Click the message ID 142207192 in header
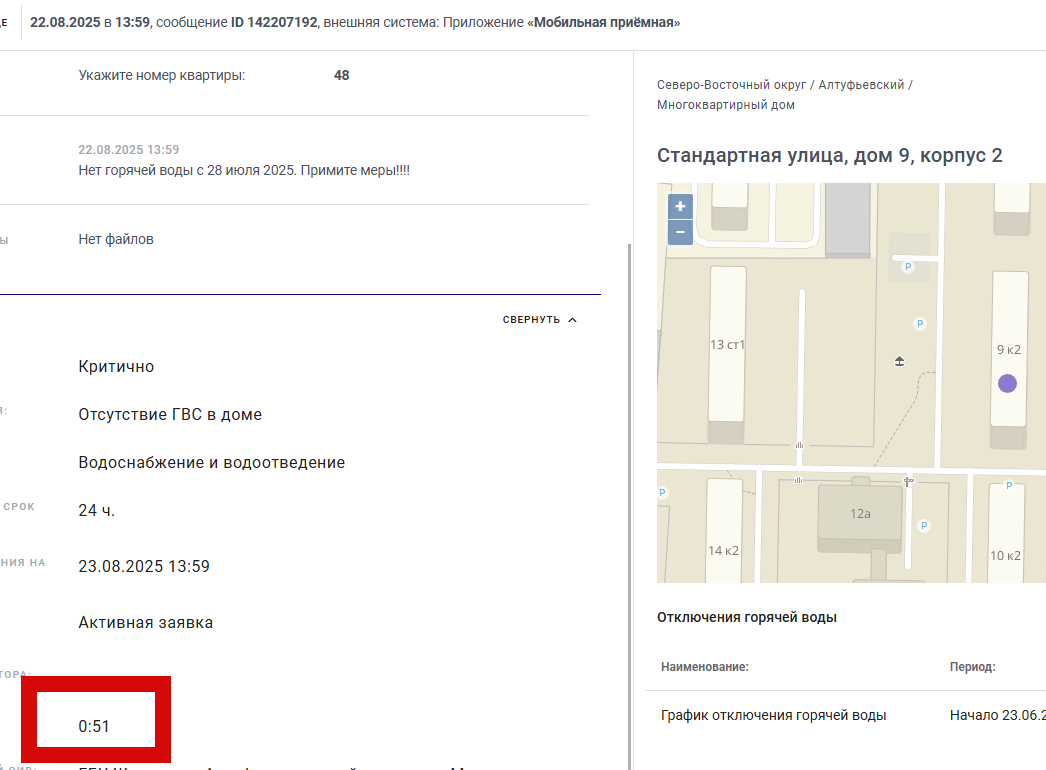 point(274,22)
